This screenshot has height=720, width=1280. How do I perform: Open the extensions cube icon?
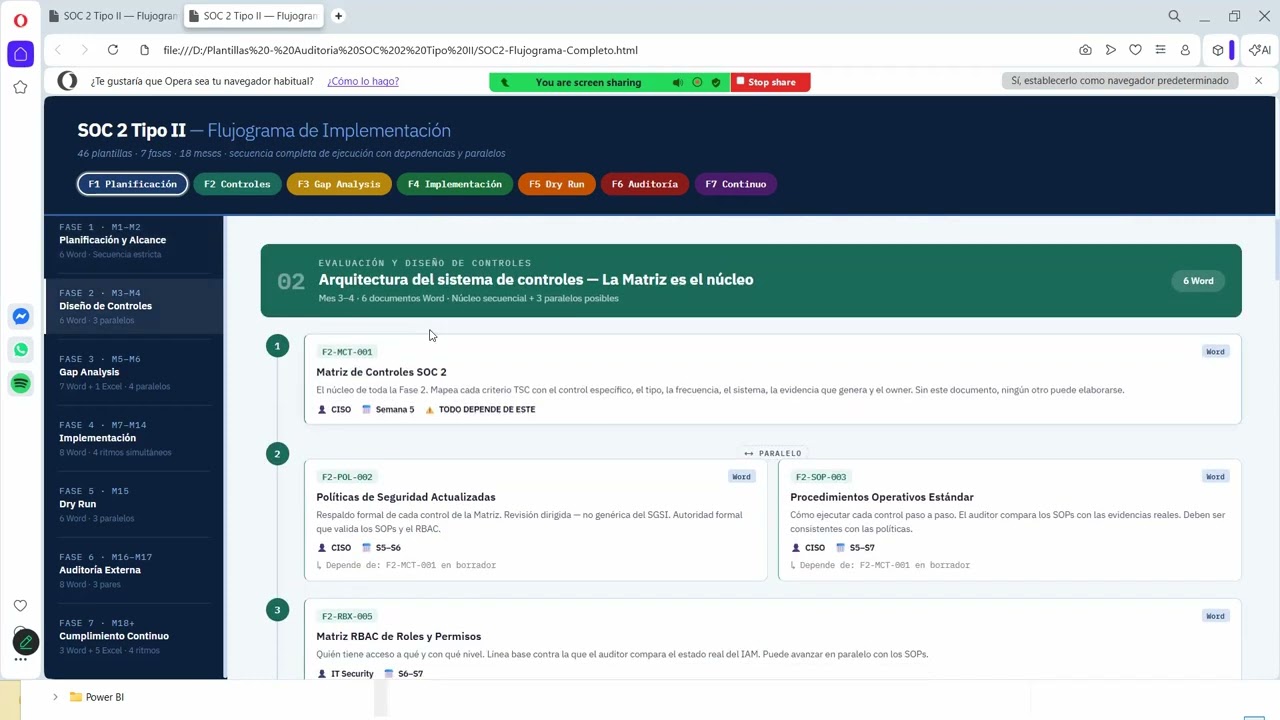coord(1217,50)
